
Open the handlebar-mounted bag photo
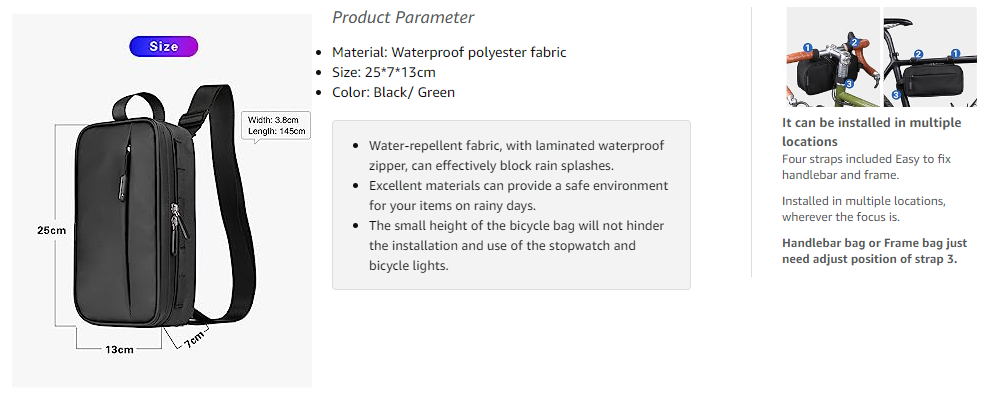coord(833,57)
